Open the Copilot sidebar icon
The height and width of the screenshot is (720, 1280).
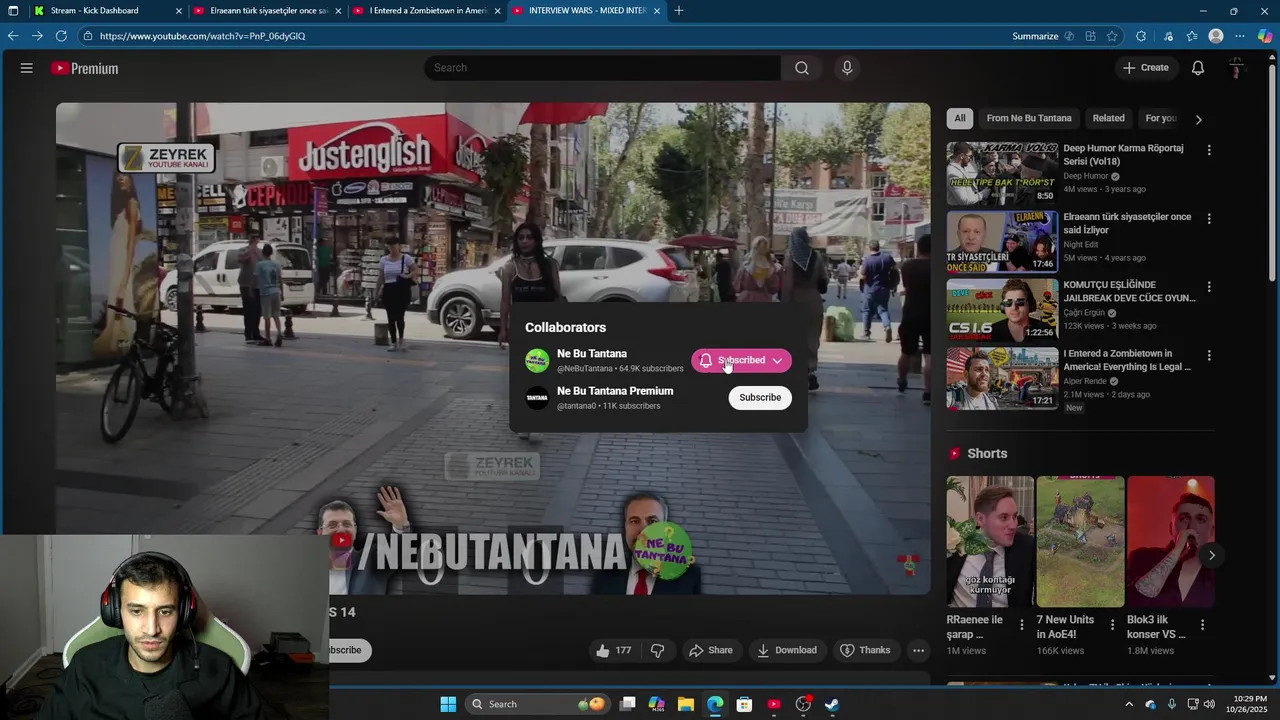1265,36
